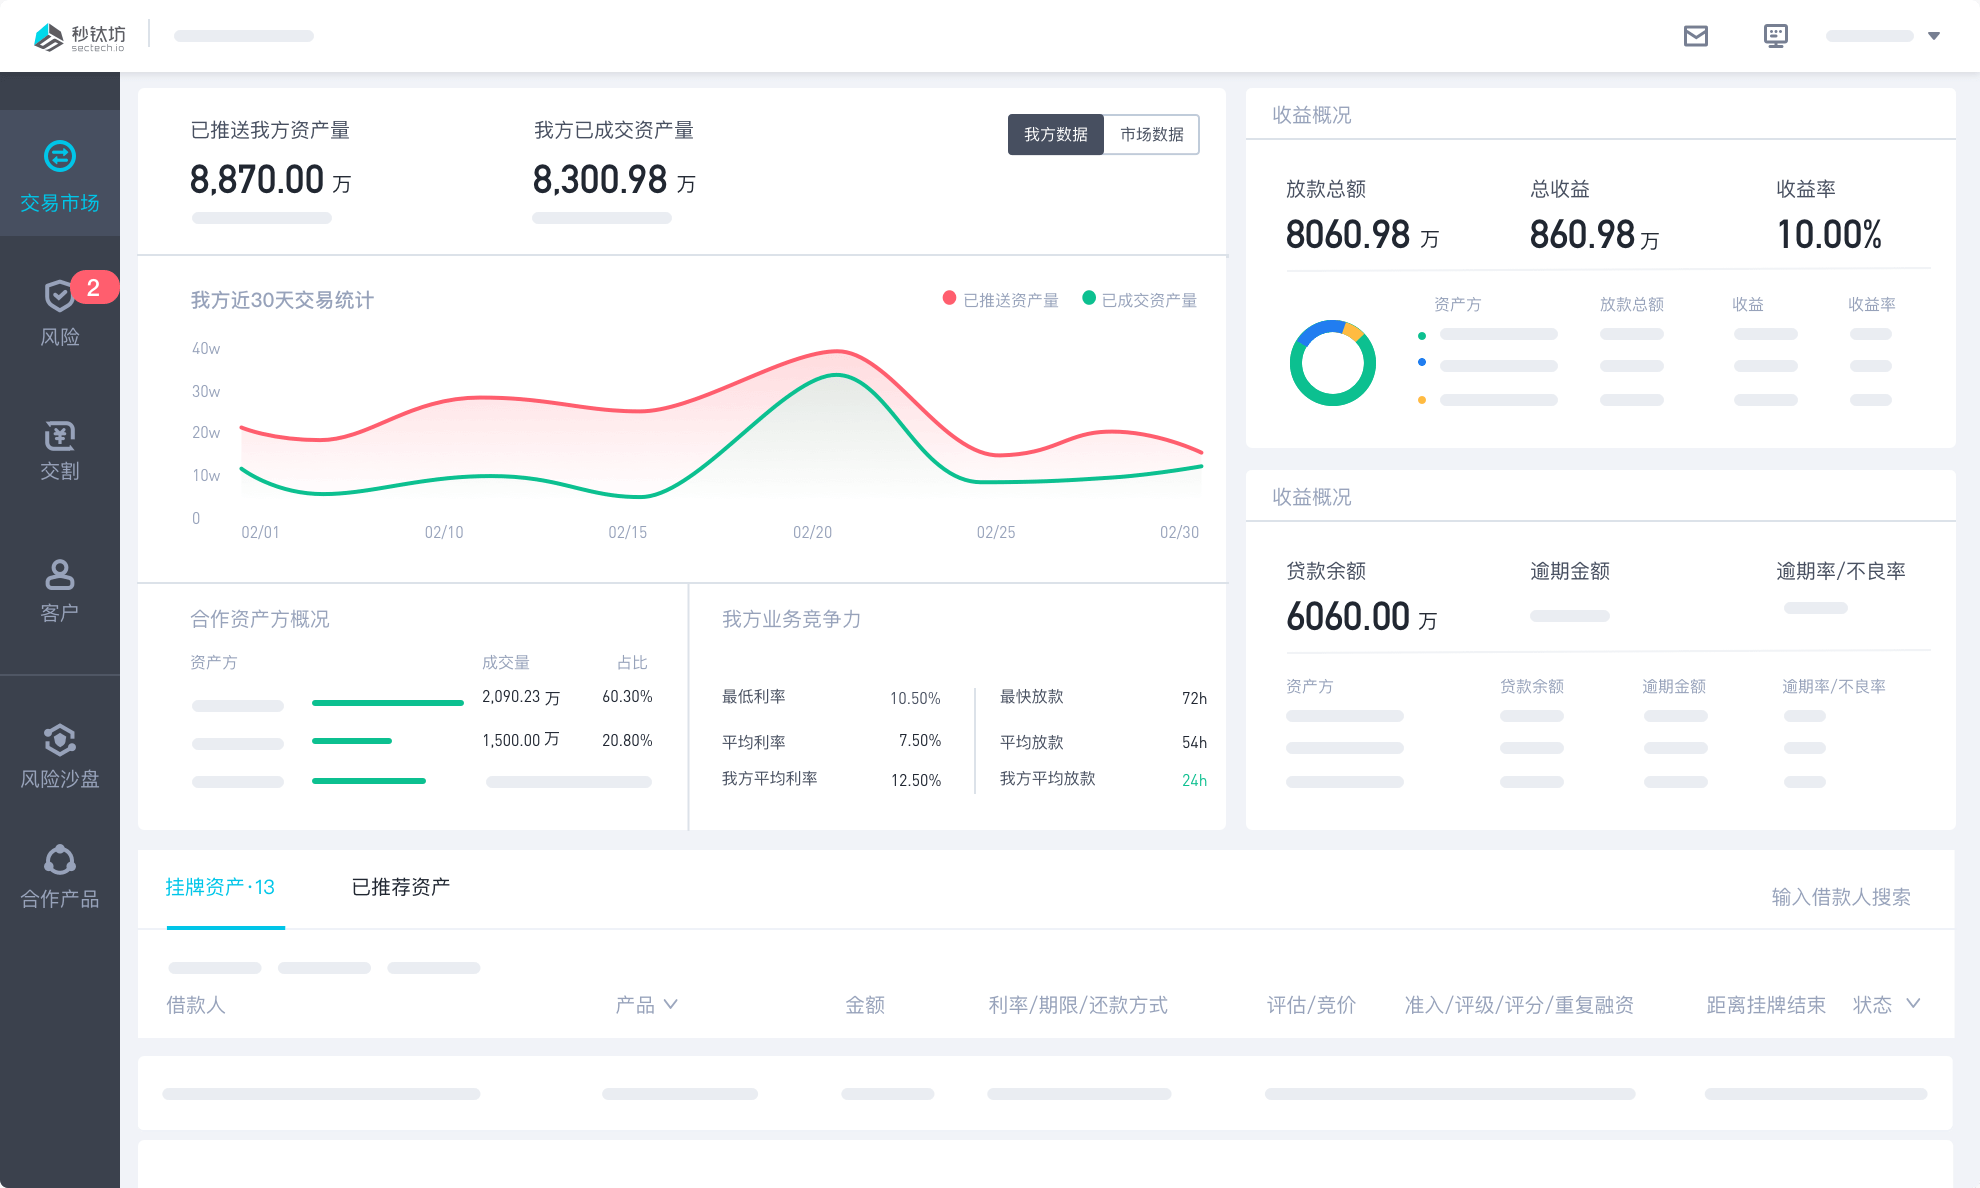The height and width of the screenshot is (1188, 1980).
Task: Click the donut chart in 收益概况
Action: (x=1332, y=363)
